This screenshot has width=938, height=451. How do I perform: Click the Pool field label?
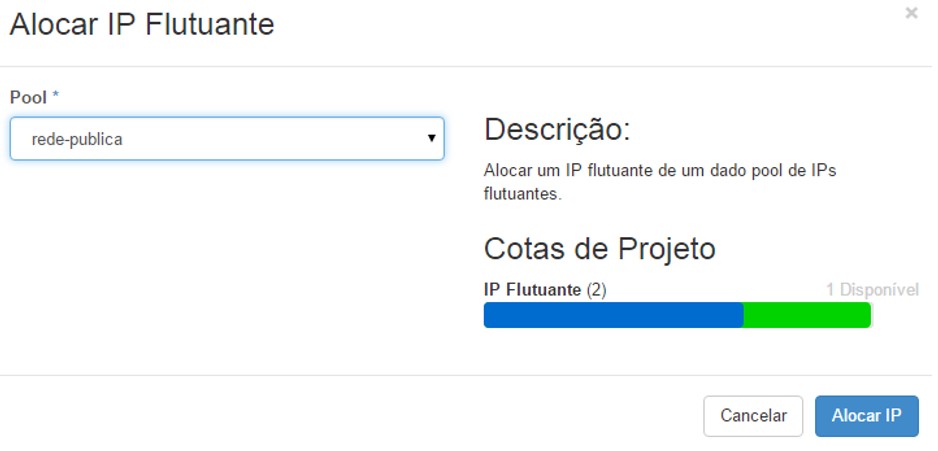[x=27, y=97]
